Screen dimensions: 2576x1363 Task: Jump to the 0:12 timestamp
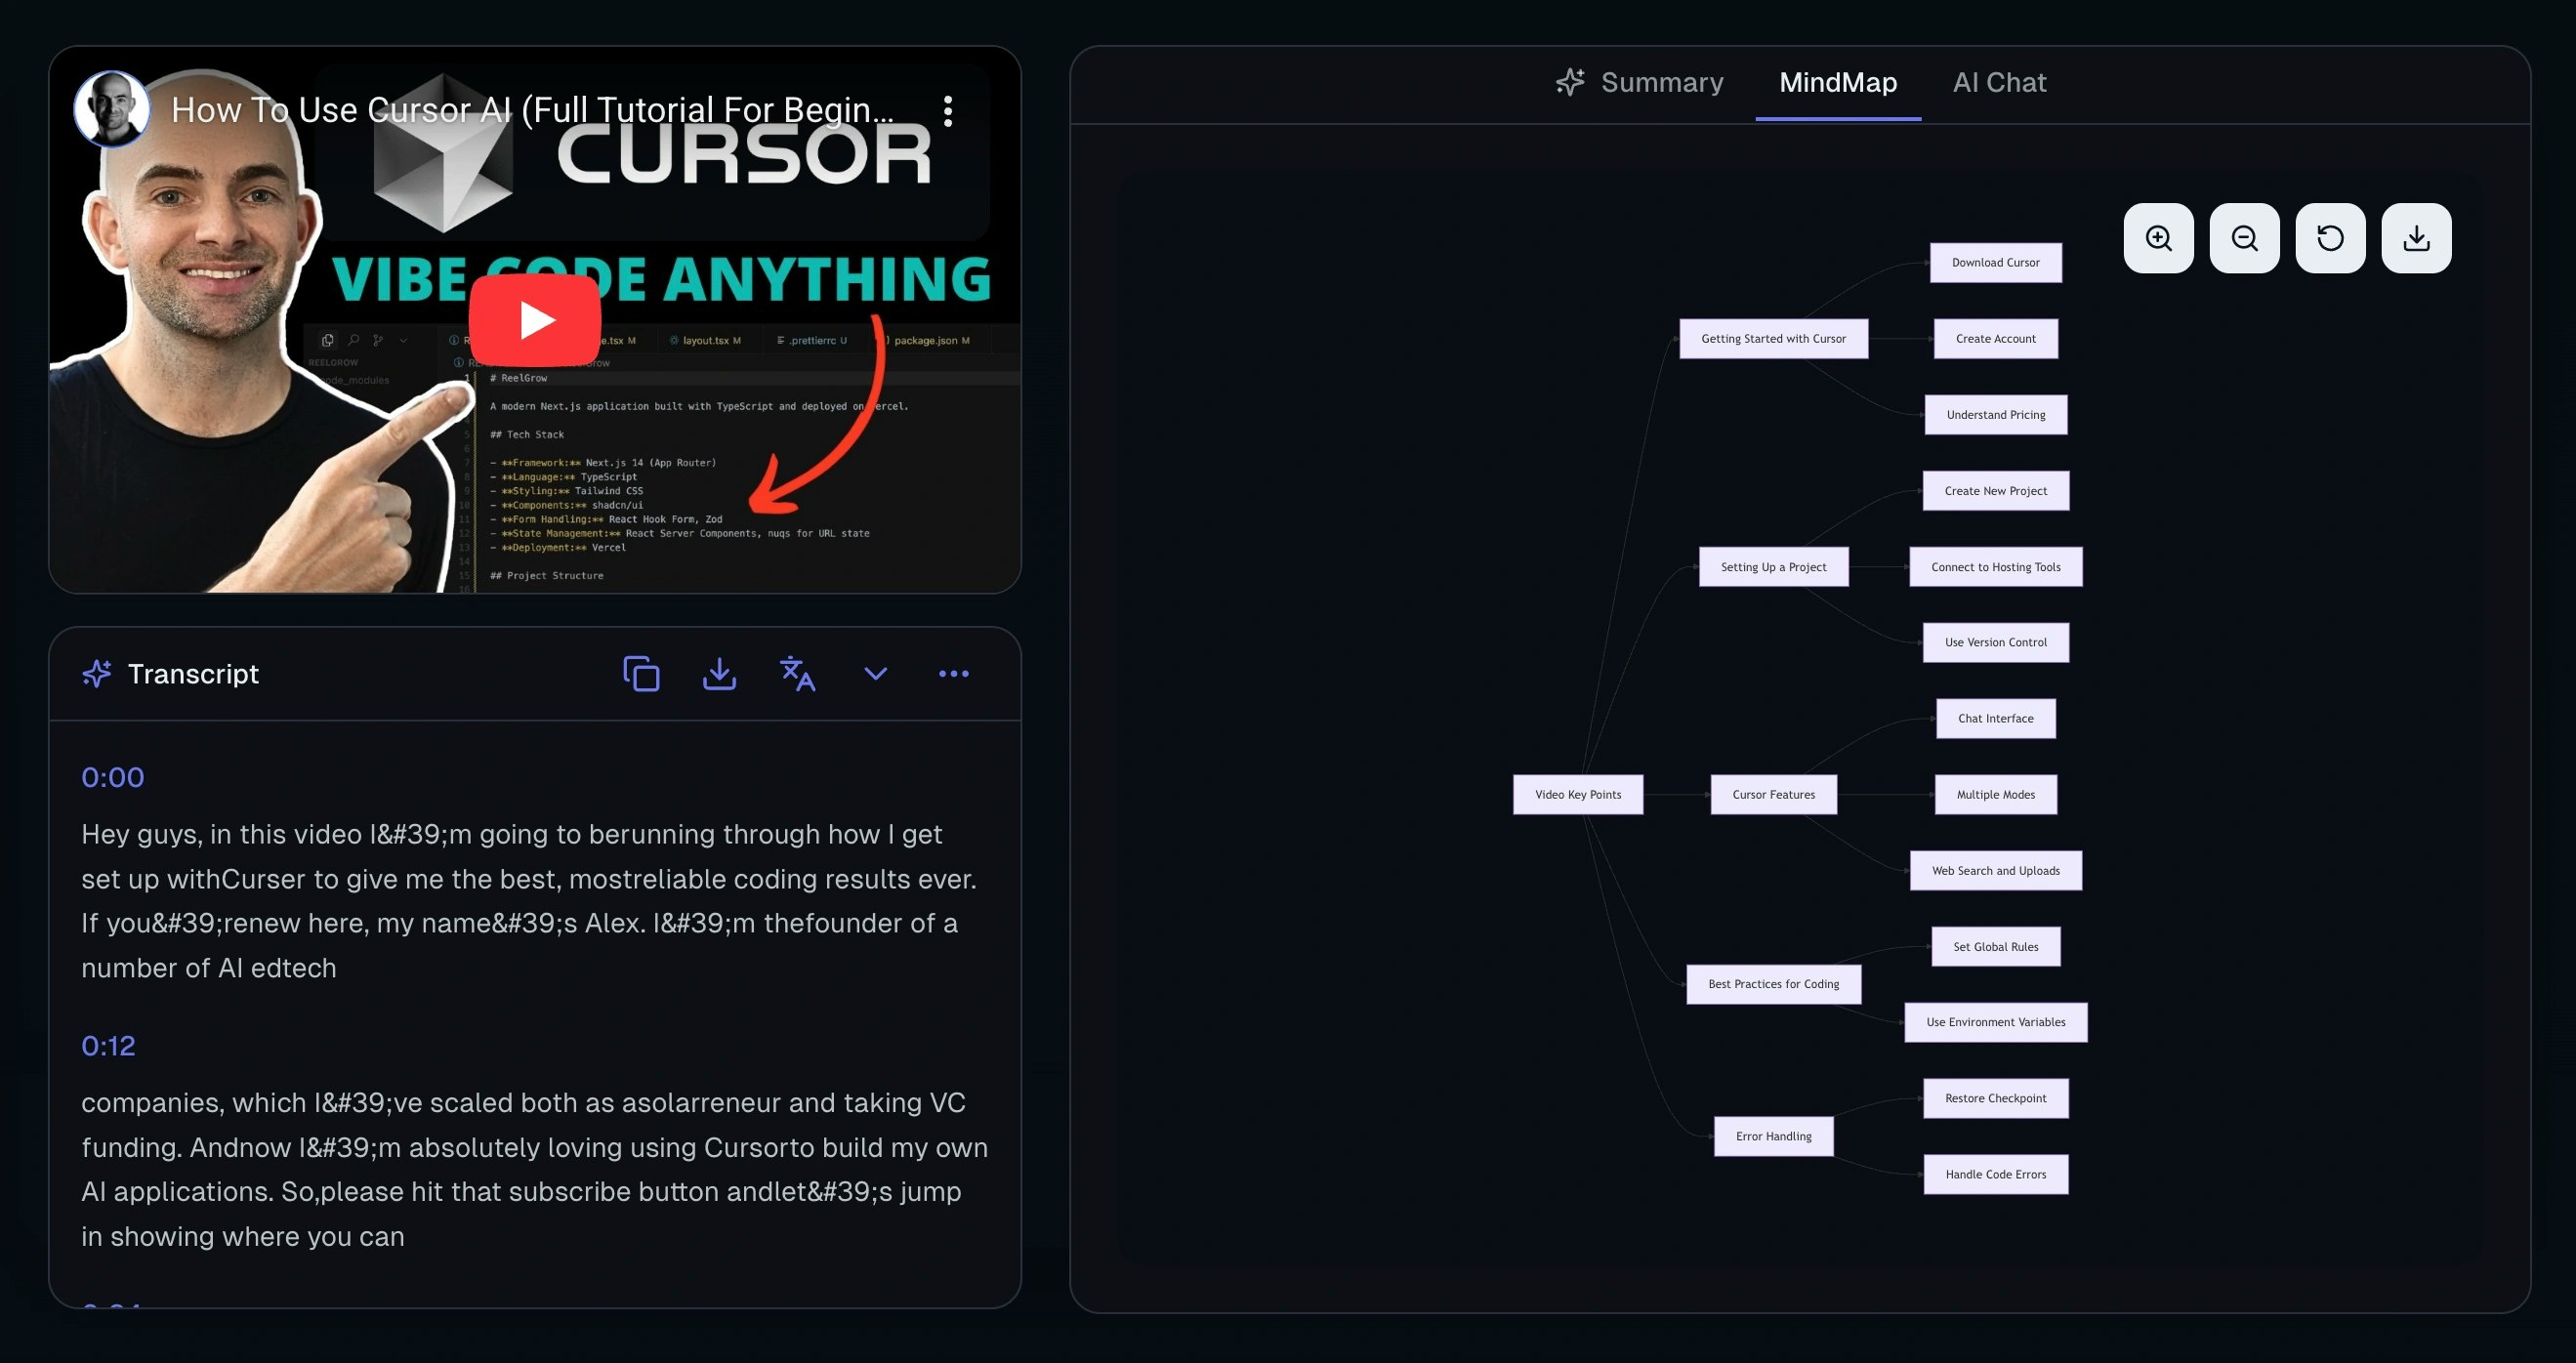pyautogui.click(x=107, y=1046)
